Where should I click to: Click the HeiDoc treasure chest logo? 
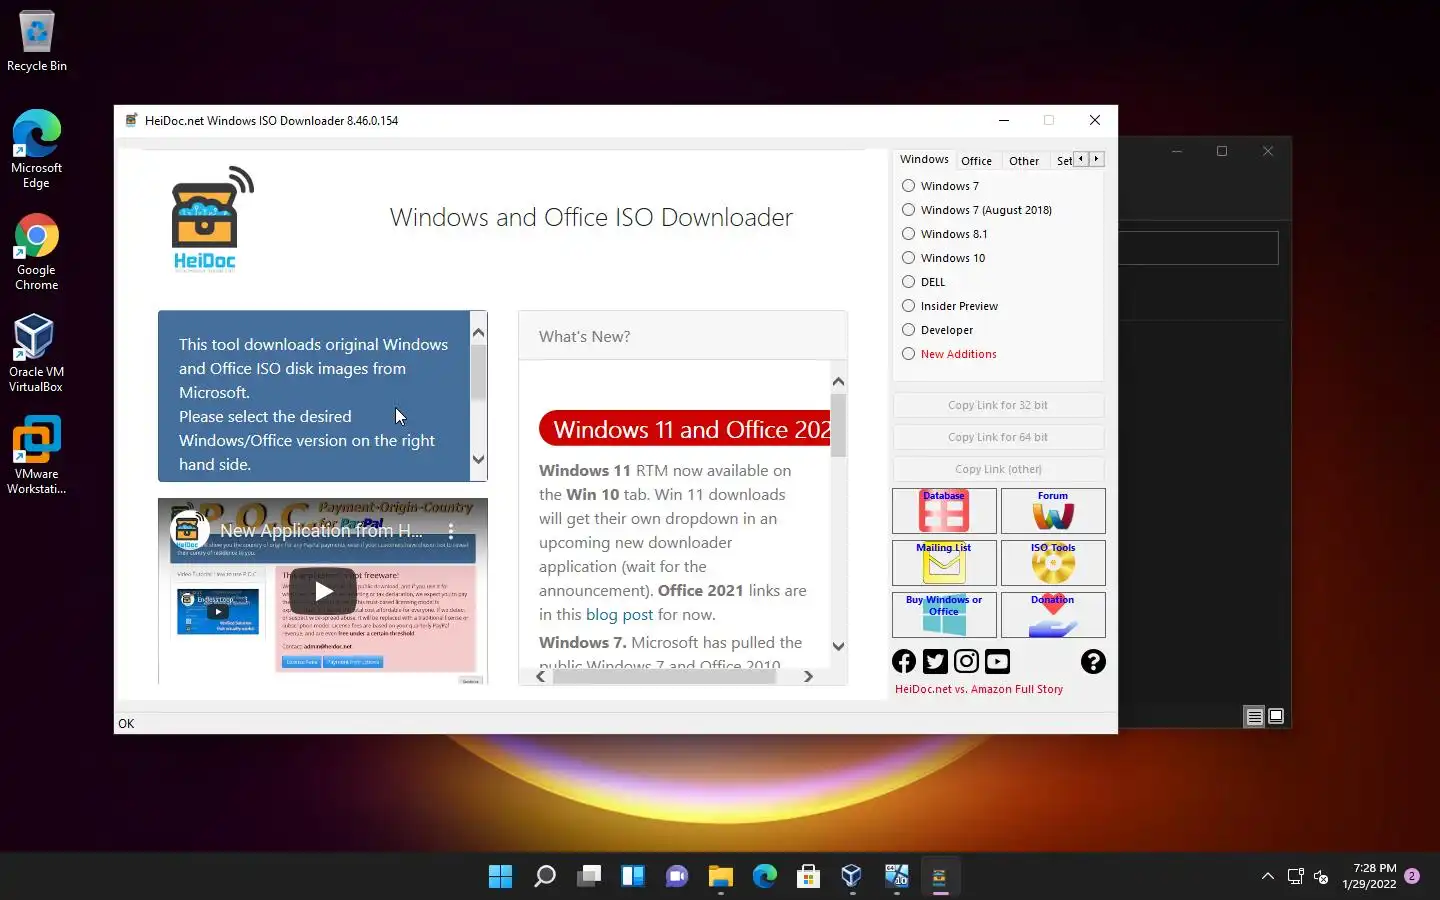pyautogui.click(x=211, y=219)
